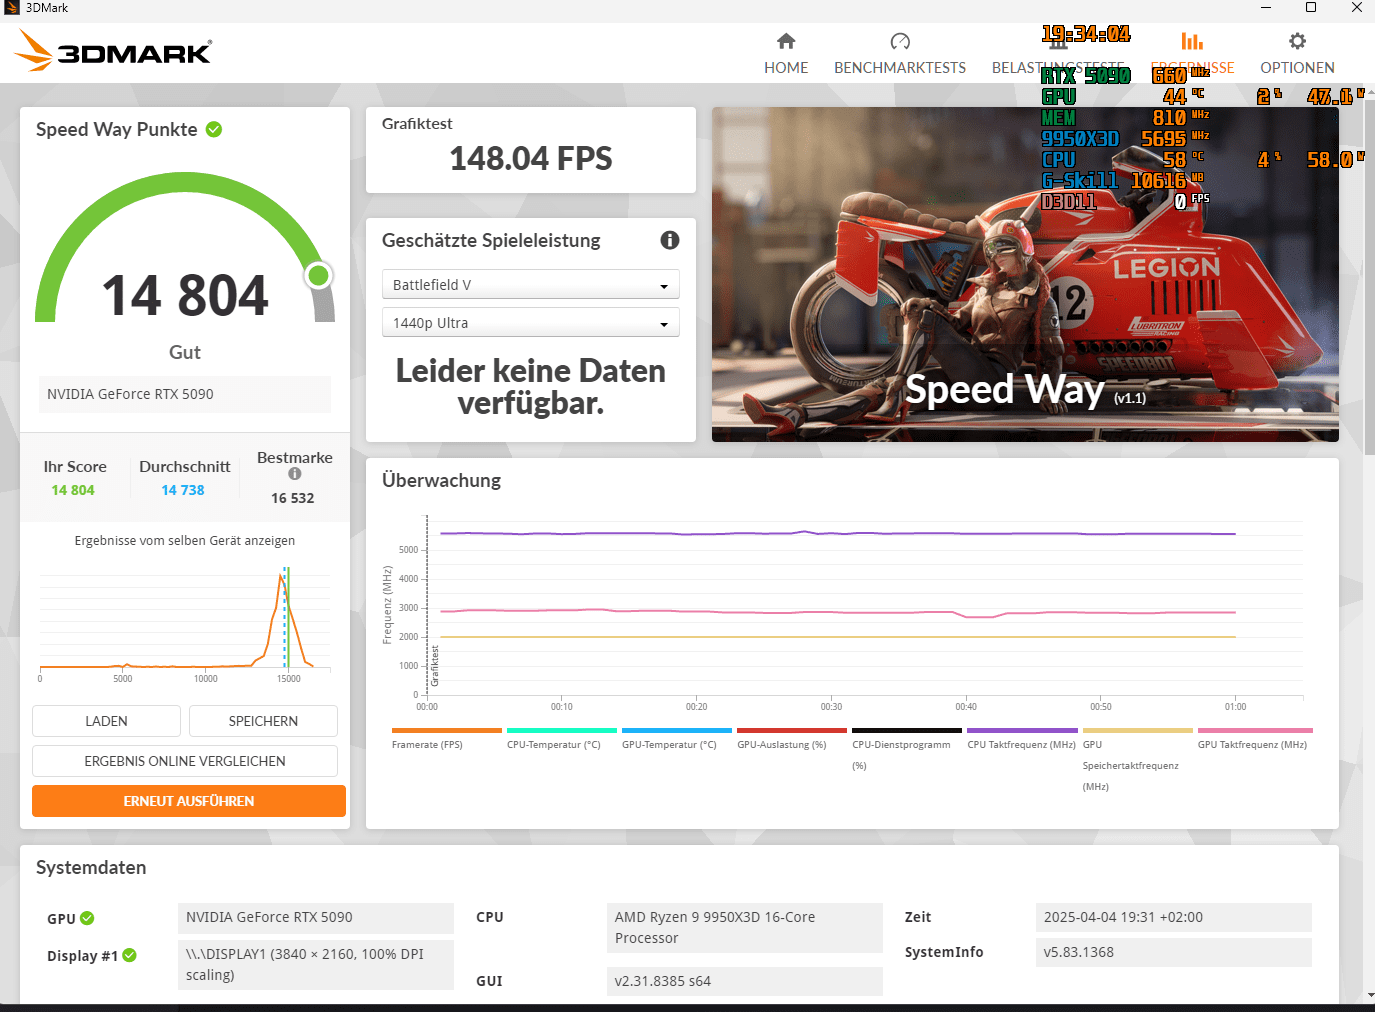Click ERGEBNIS ONLINE VERGLEICHEN button
Image resolution: width=1375 pixels, height=1012 pixels.
(185, 761)
